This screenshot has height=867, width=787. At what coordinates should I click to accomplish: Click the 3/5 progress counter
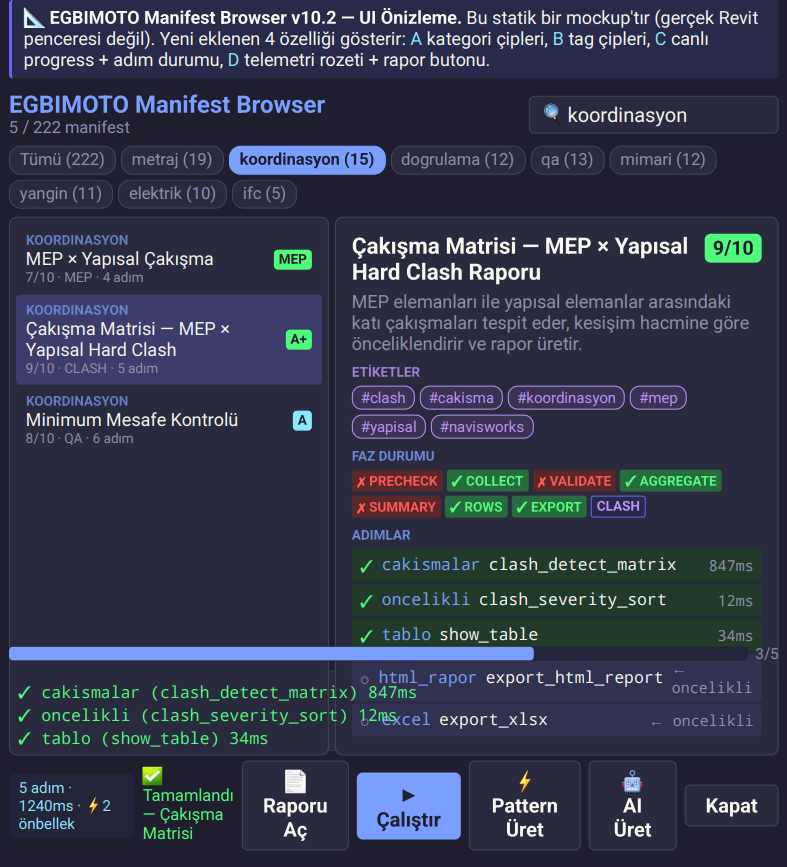(x=767, y=654)
